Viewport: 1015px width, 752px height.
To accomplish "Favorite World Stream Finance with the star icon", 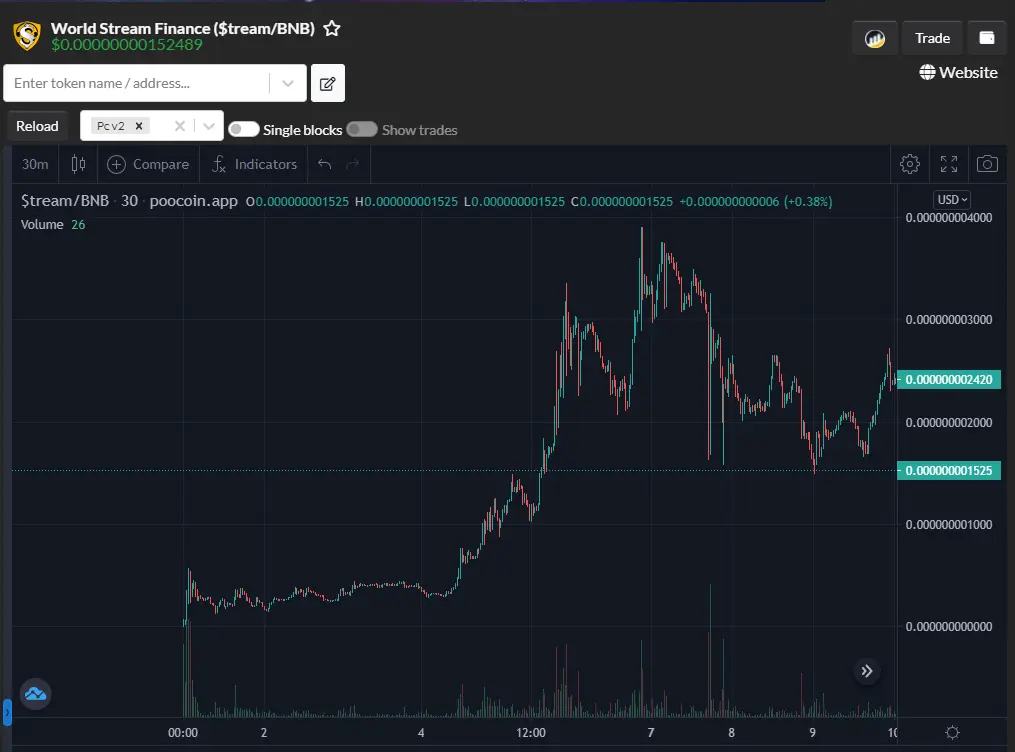I will pyautogui.click(x=332, y=28).
